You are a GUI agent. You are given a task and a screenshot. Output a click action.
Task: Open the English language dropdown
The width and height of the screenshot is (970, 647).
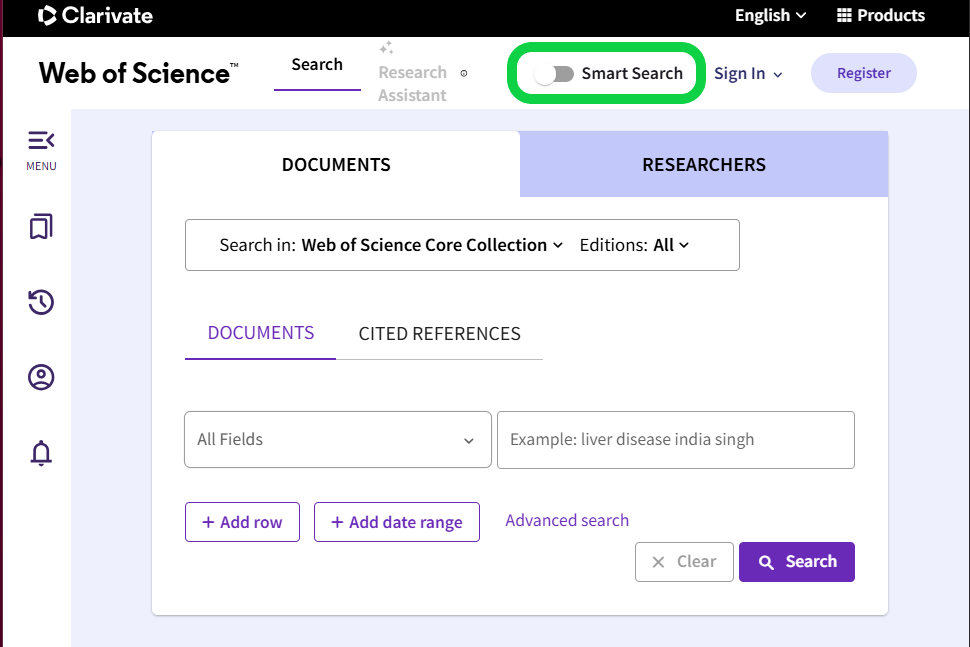[769, 15]
